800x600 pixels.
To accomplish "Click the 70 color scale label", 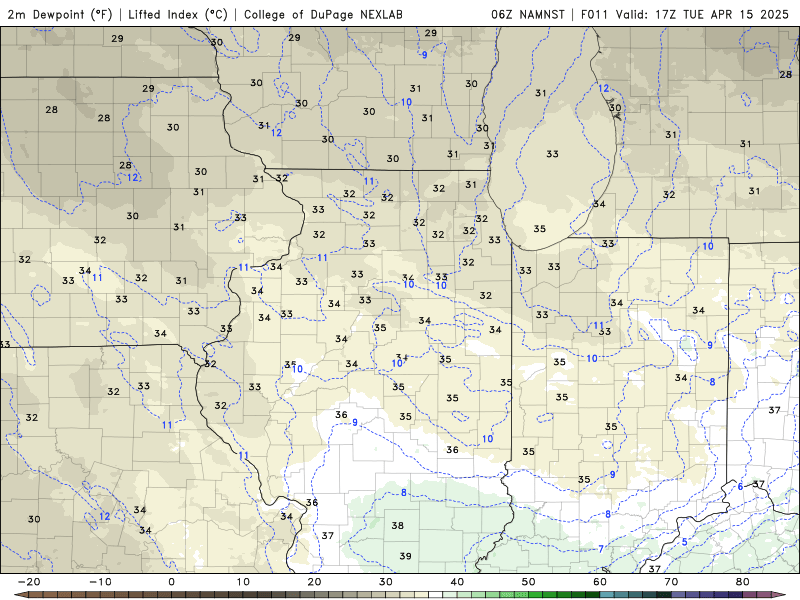I will (x=671, y=582).
